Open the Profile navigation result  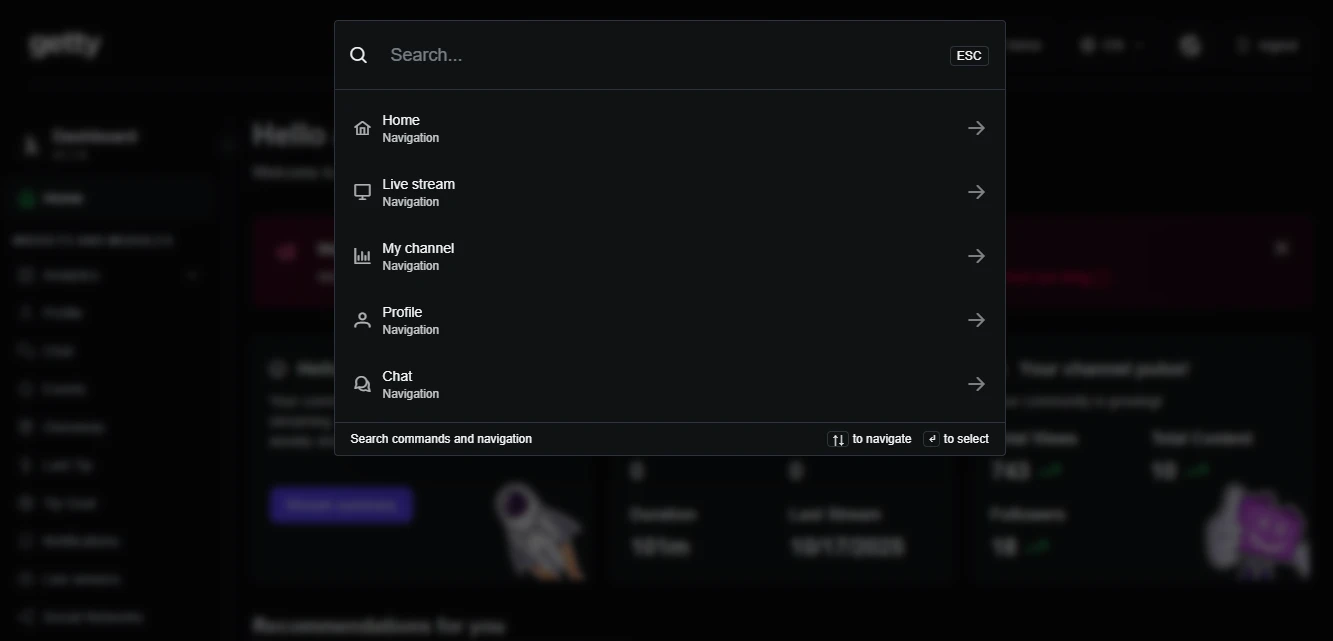670,320
